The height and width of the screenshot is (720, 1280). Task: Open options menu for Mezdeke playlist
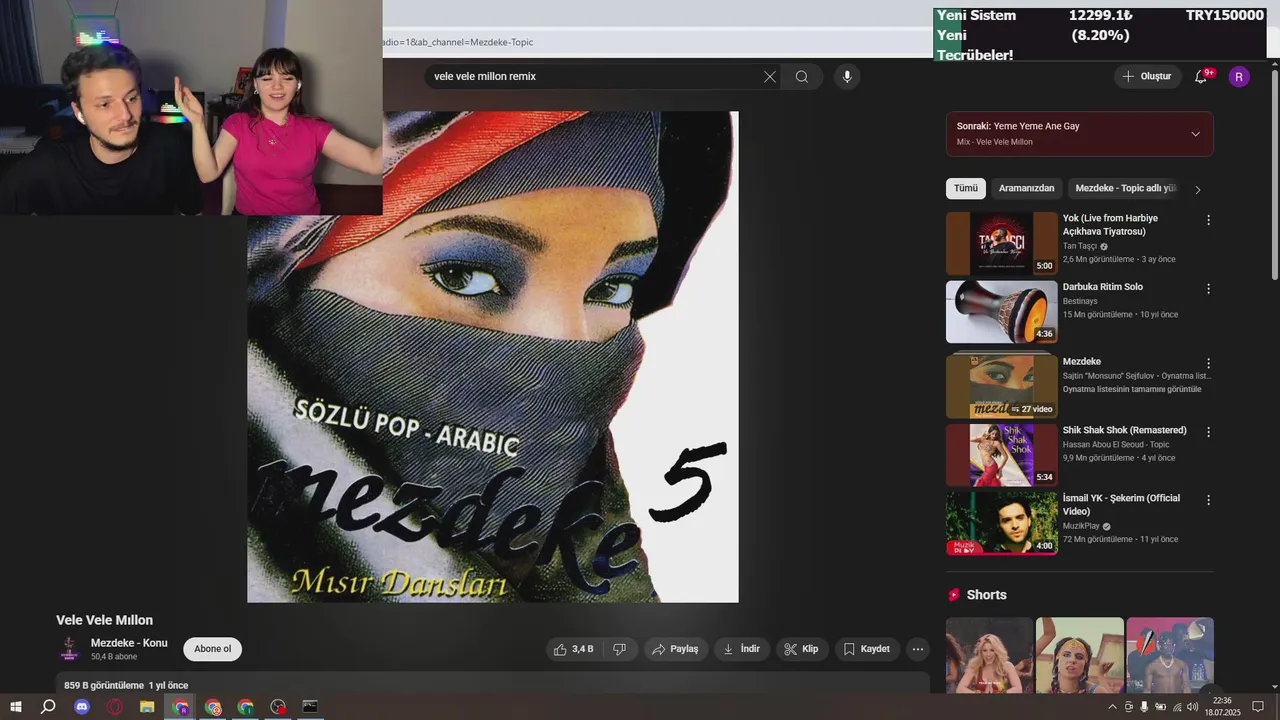(1208, 364)
